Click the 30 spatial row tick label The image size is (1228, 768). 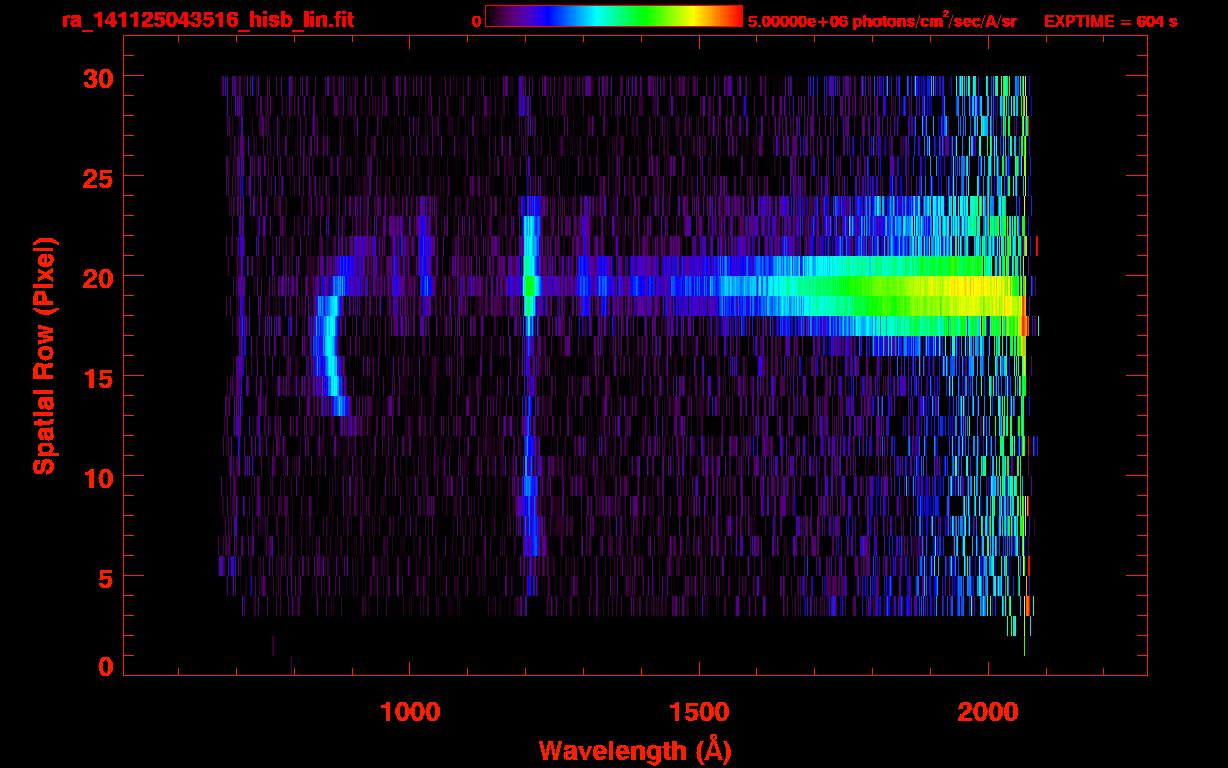(97, 77)
